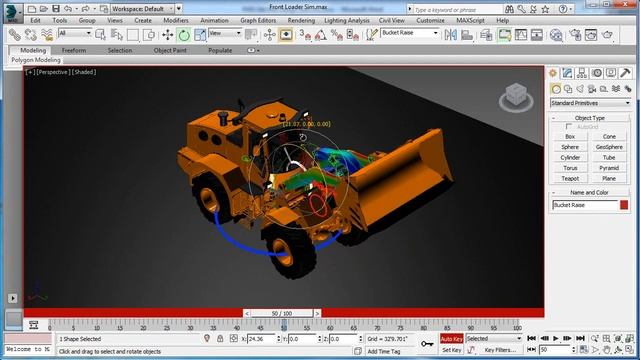Click time slider thumb showing 50 / 100
Image resolution: width=640 pixels, height=360 pixels.
tap(282, 313)
